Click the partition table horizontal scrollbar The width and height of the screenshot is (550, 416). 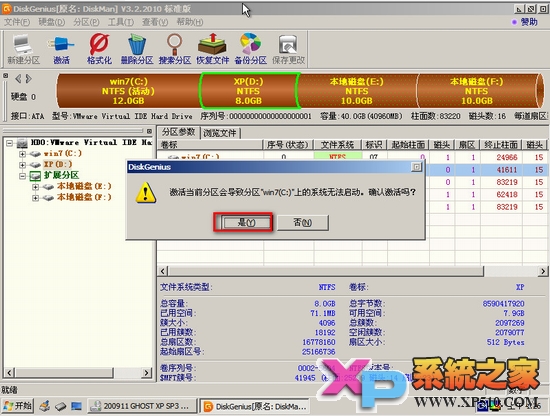click(352, 271)
